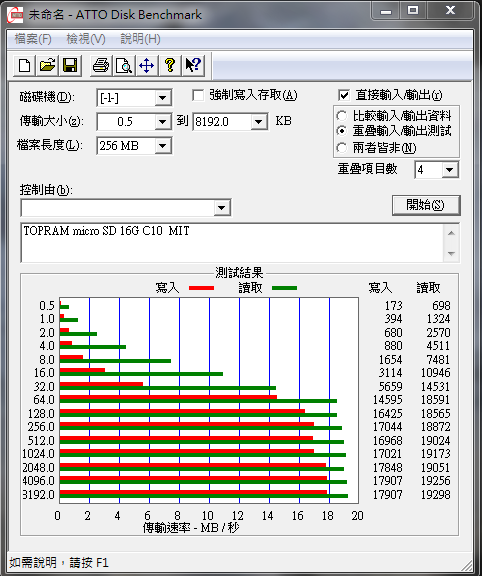Click read value 698 for 0.5 row
Image resolution: width=482 pixels, height=576 pixels.
pyautogui.click(x=441, y=306)
